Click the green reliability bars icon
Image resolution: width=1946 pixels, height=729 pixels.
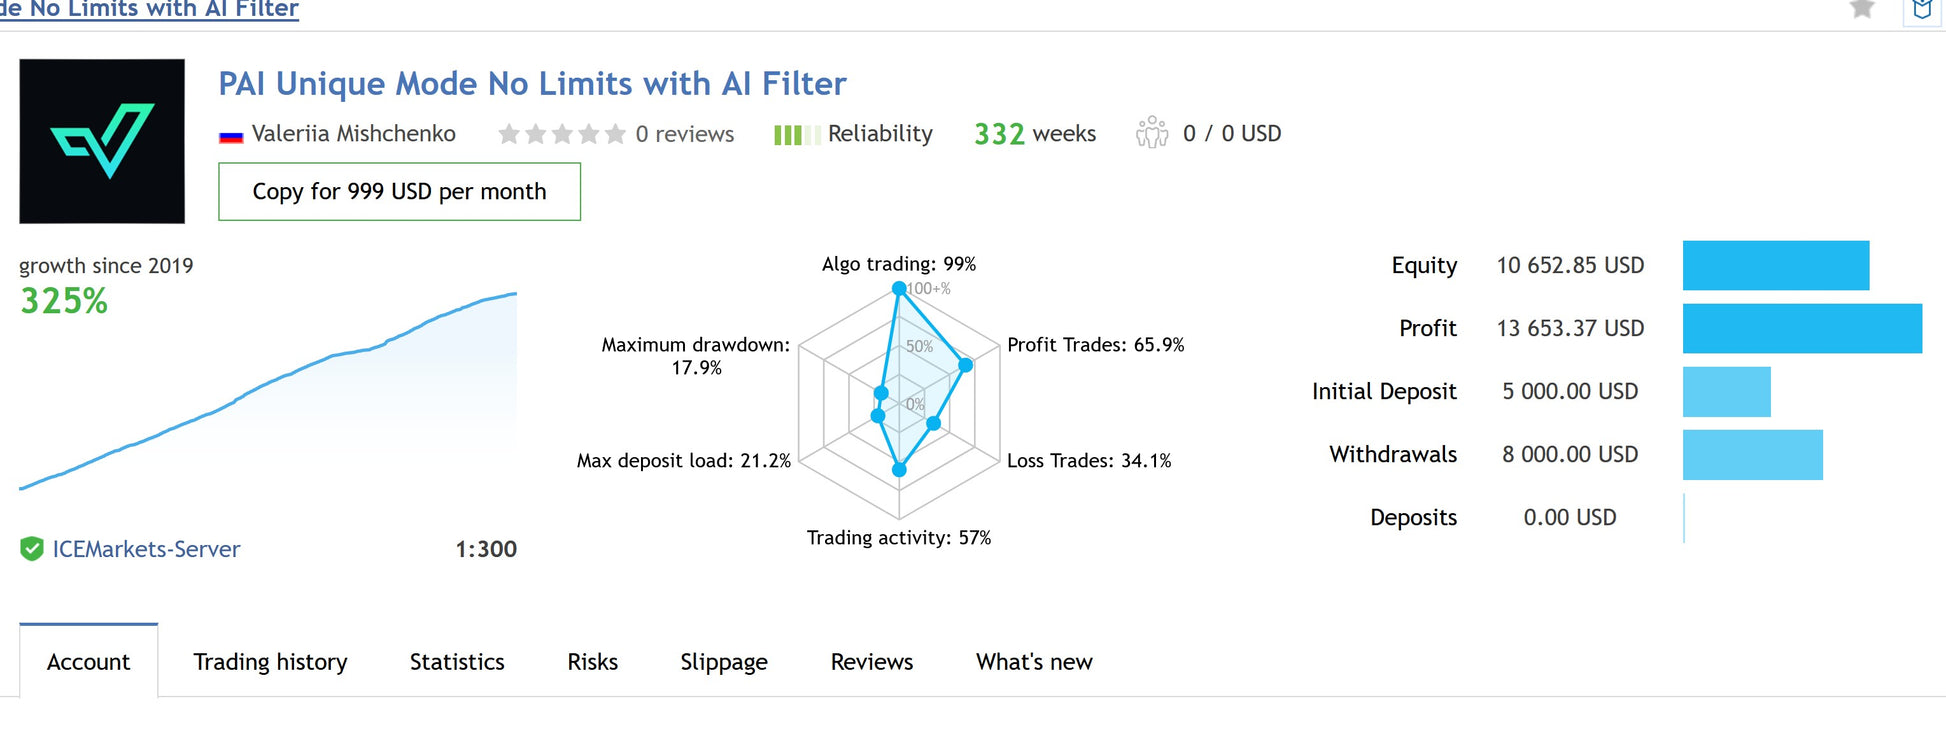click(796, 134)
